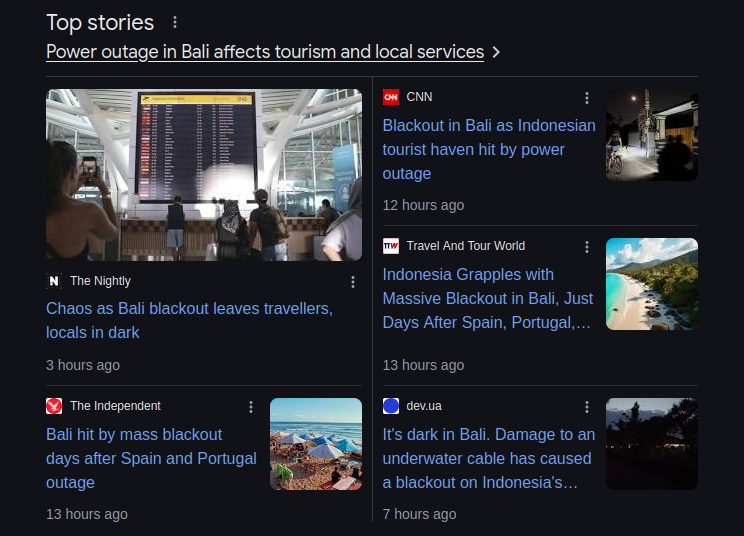Screen dimensions: 744x536
Task: Open CNN 'Blackout in Bali as Indonesian tourist haven' article
Action: pos(489,149)
